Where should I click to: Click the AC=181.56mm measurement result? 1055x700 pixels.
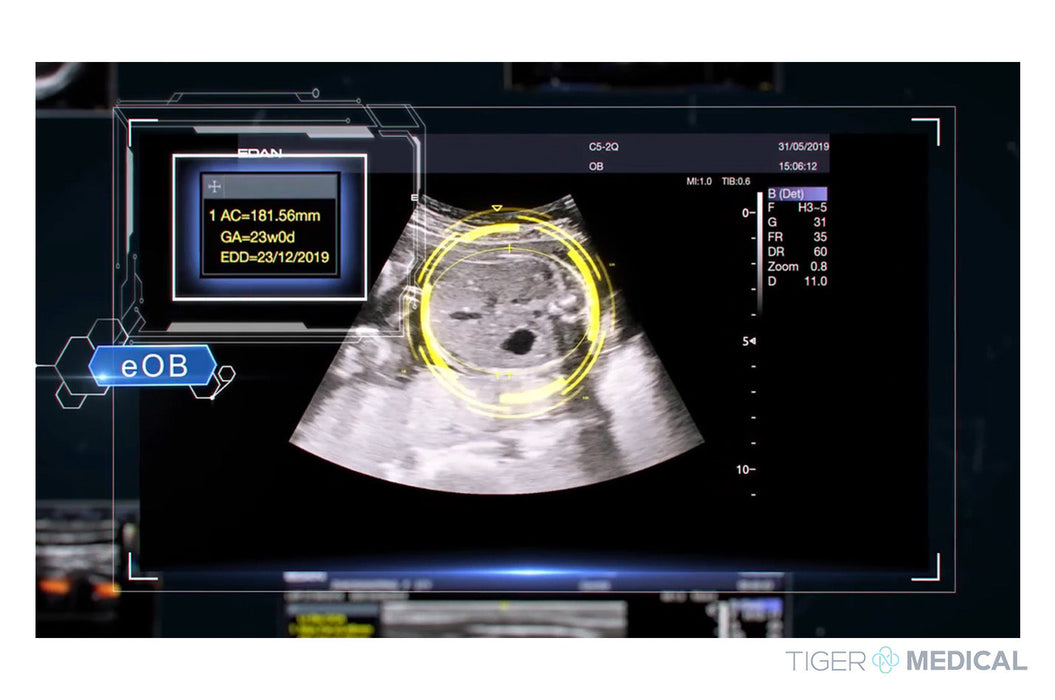pyautogui.click(x=264, y=216)
